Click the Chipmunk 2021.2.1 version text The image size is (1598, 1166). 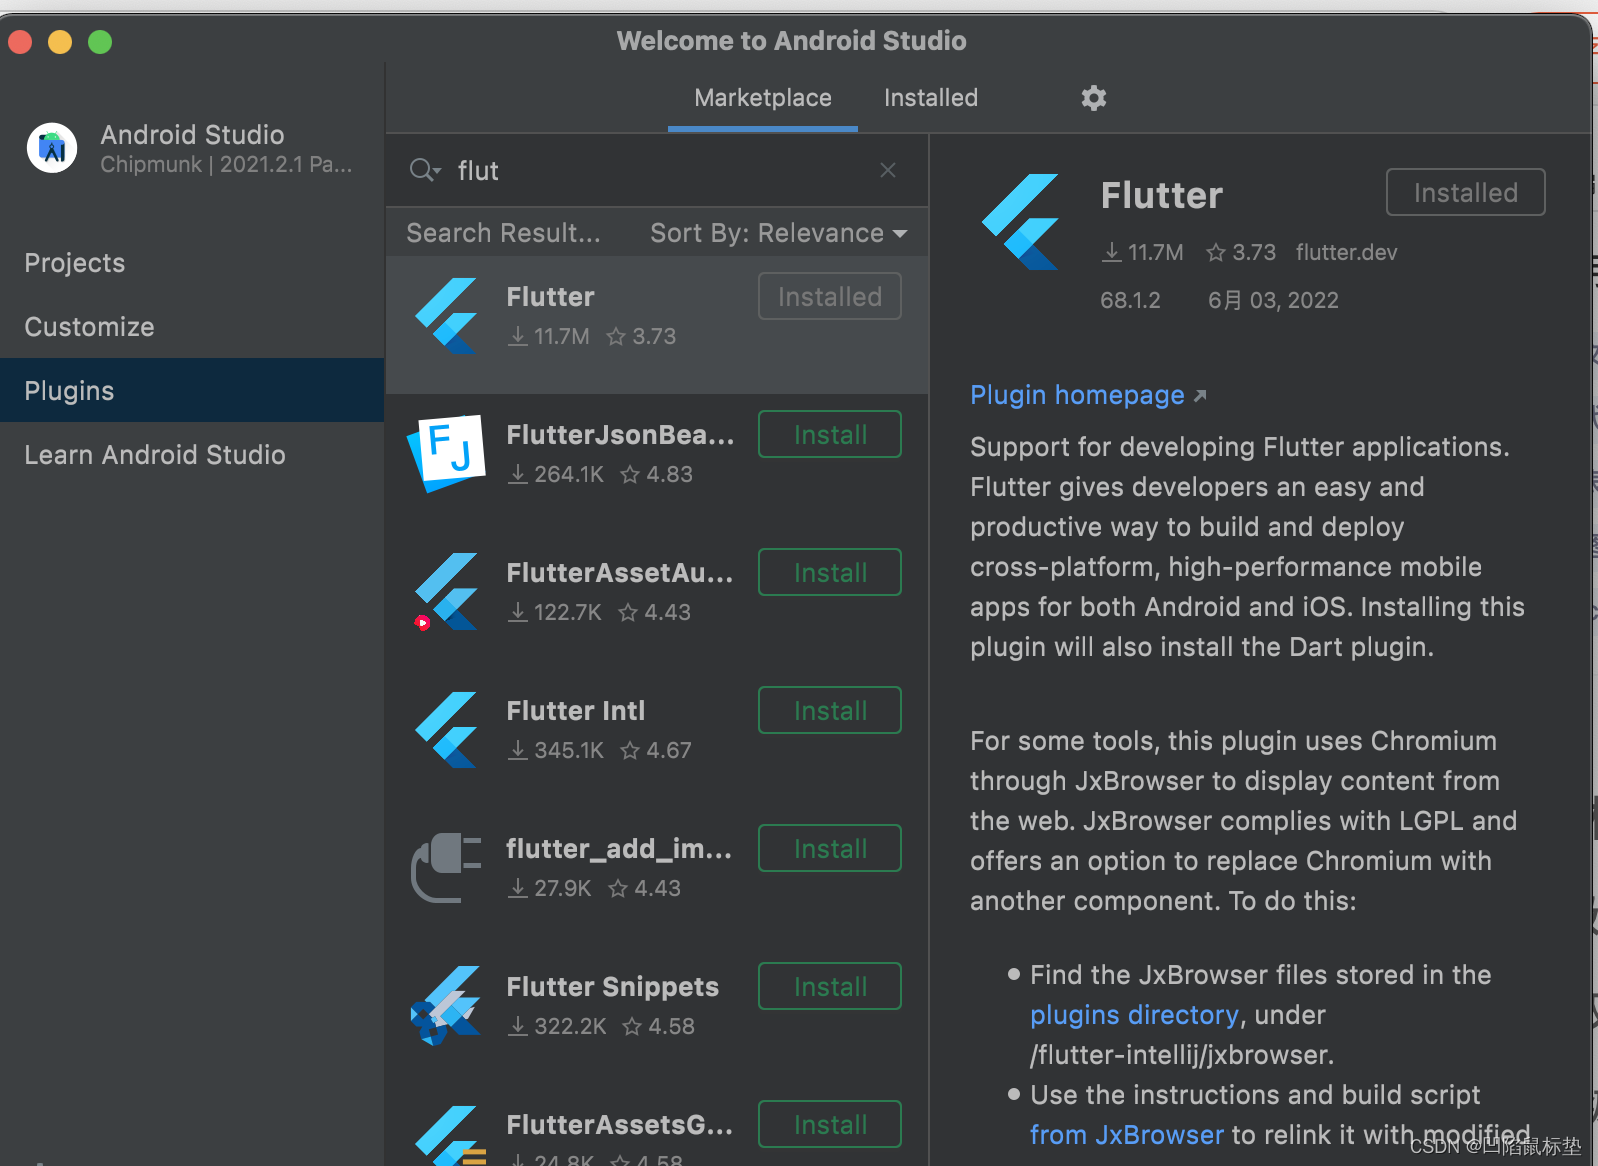click(226, 165)
